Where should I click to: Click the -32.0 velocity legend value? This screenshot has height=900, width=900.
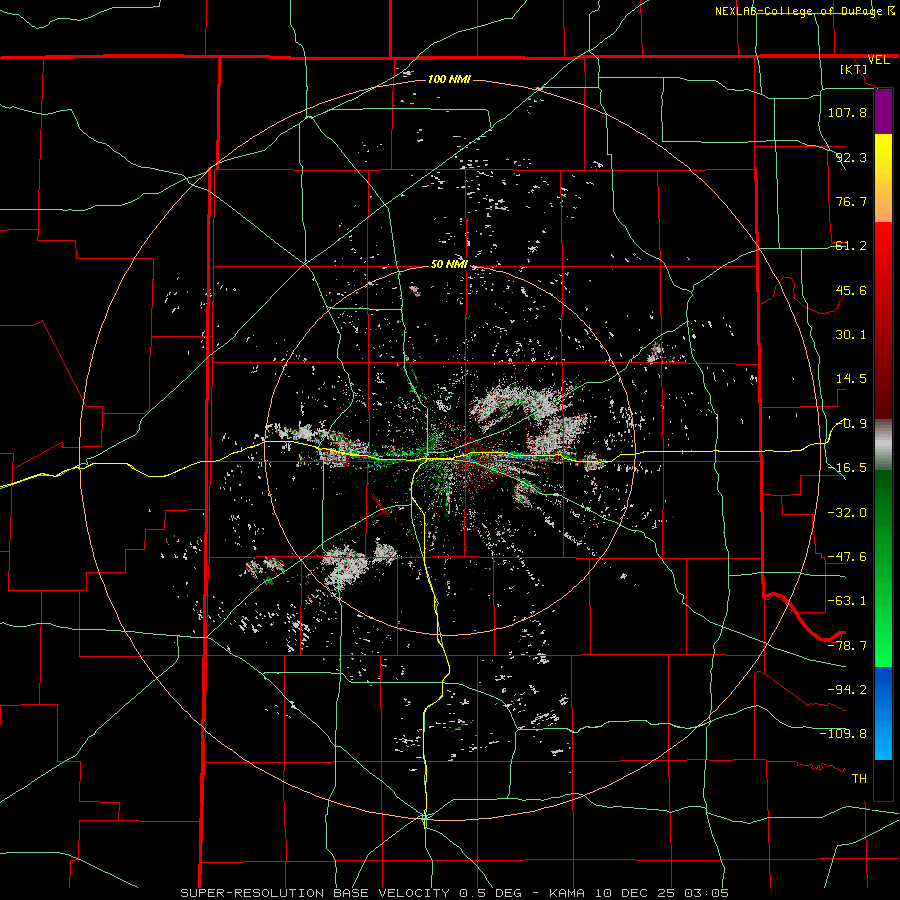coord(847,512)
